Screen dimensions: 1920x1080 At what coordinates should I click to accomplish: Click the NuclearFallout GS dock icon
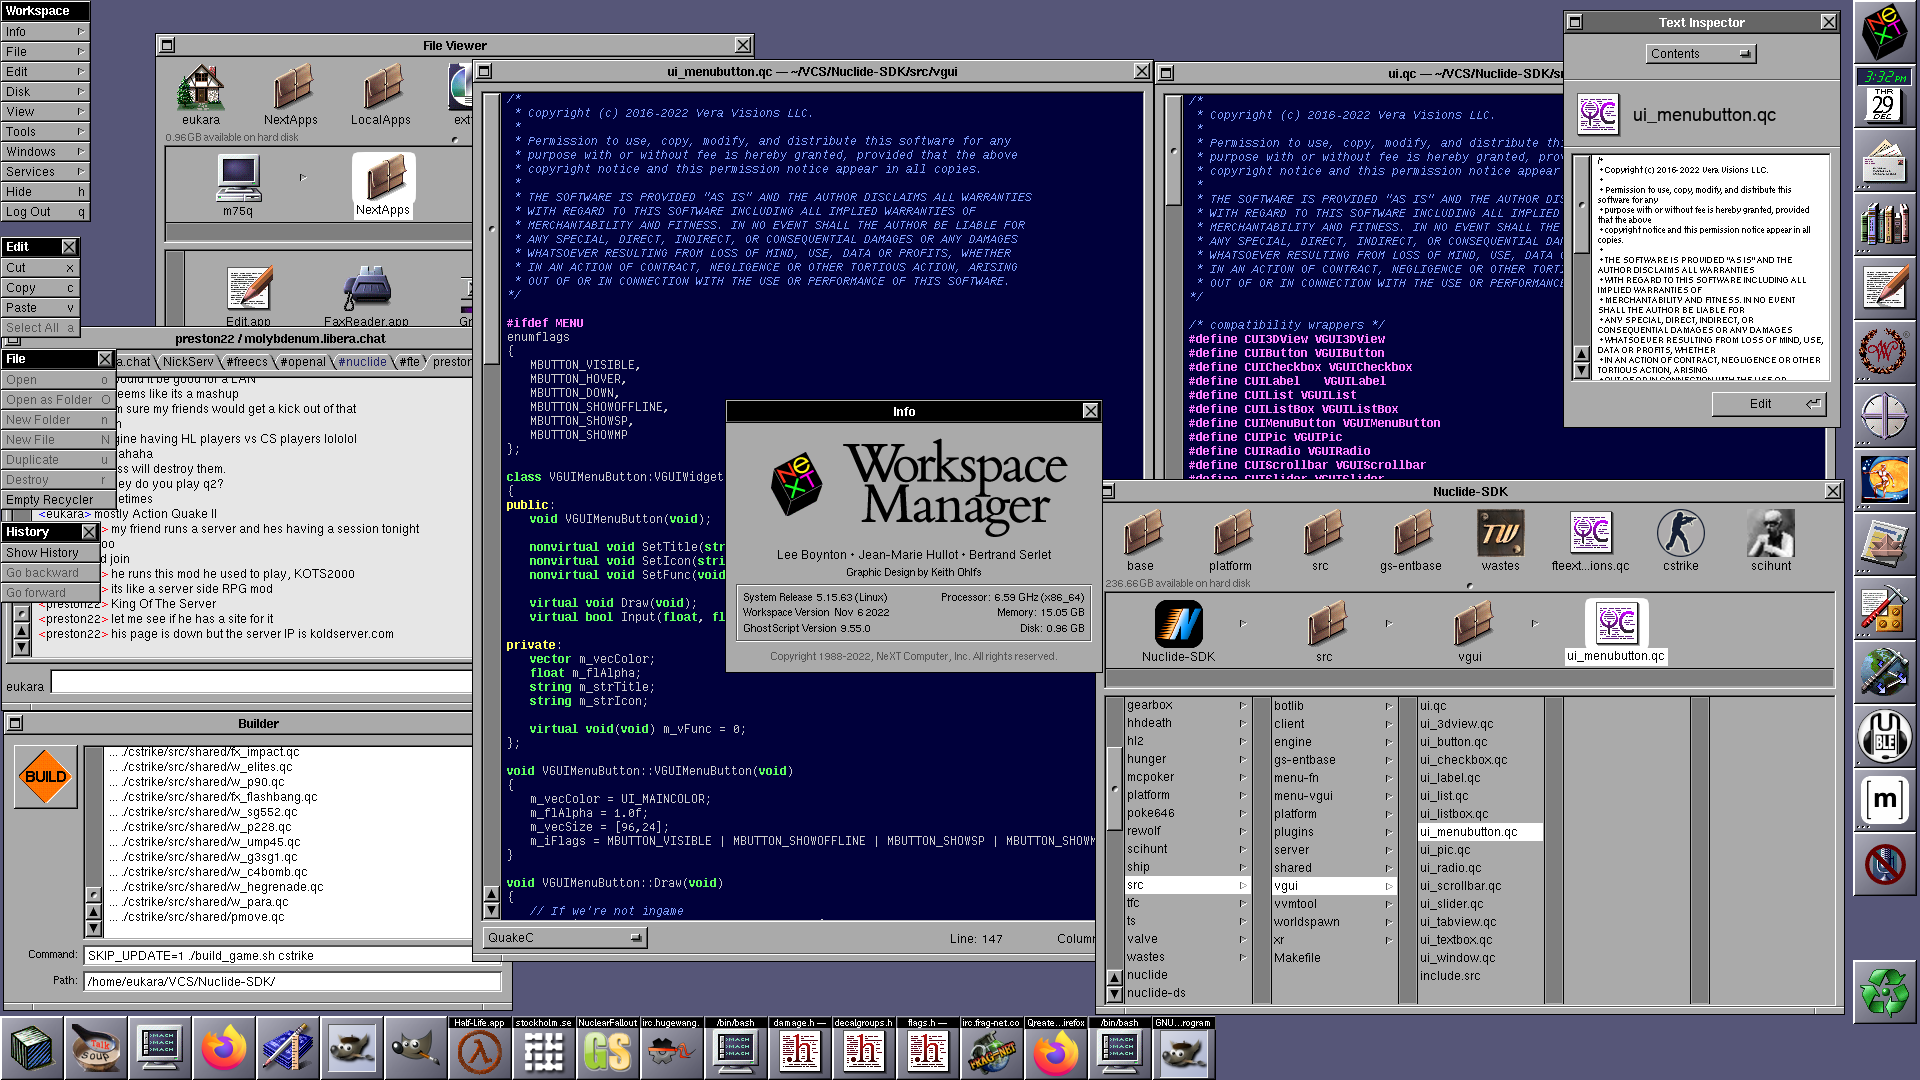tap(607, 1052)
